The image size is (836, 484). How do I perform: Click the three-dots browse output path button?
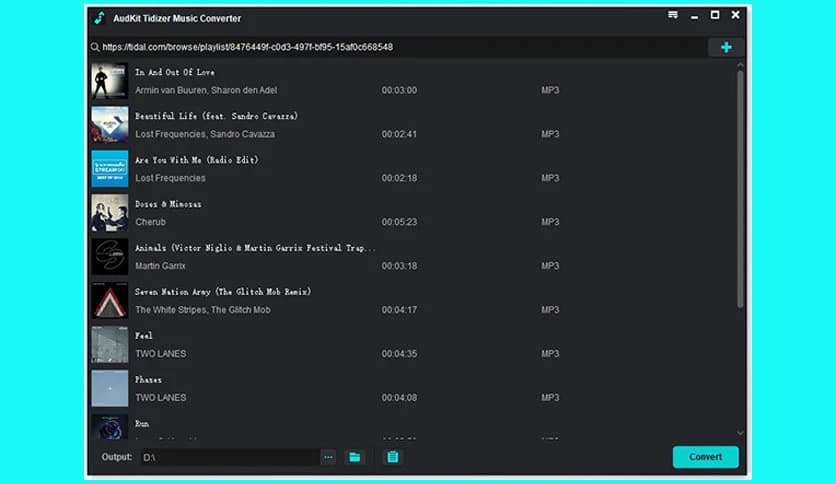point(328,457)
